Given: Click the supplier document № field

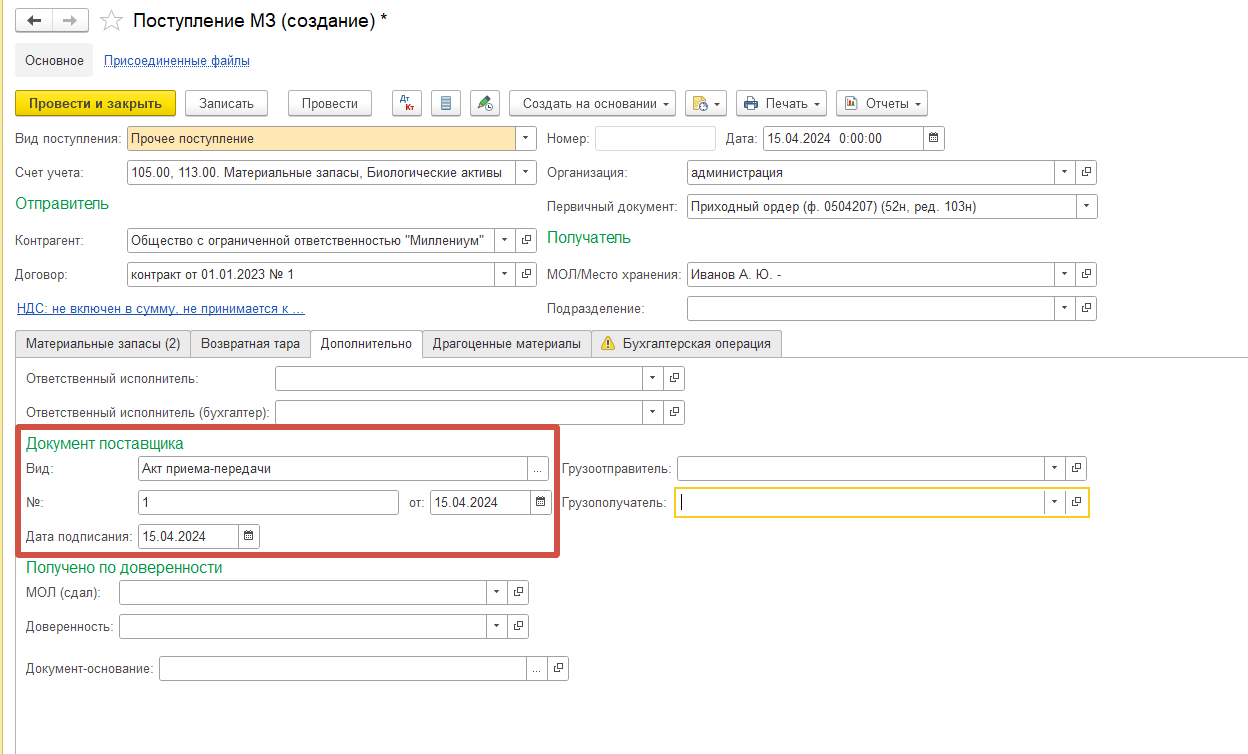Looking at the screenshot, I should click(269, 502).
